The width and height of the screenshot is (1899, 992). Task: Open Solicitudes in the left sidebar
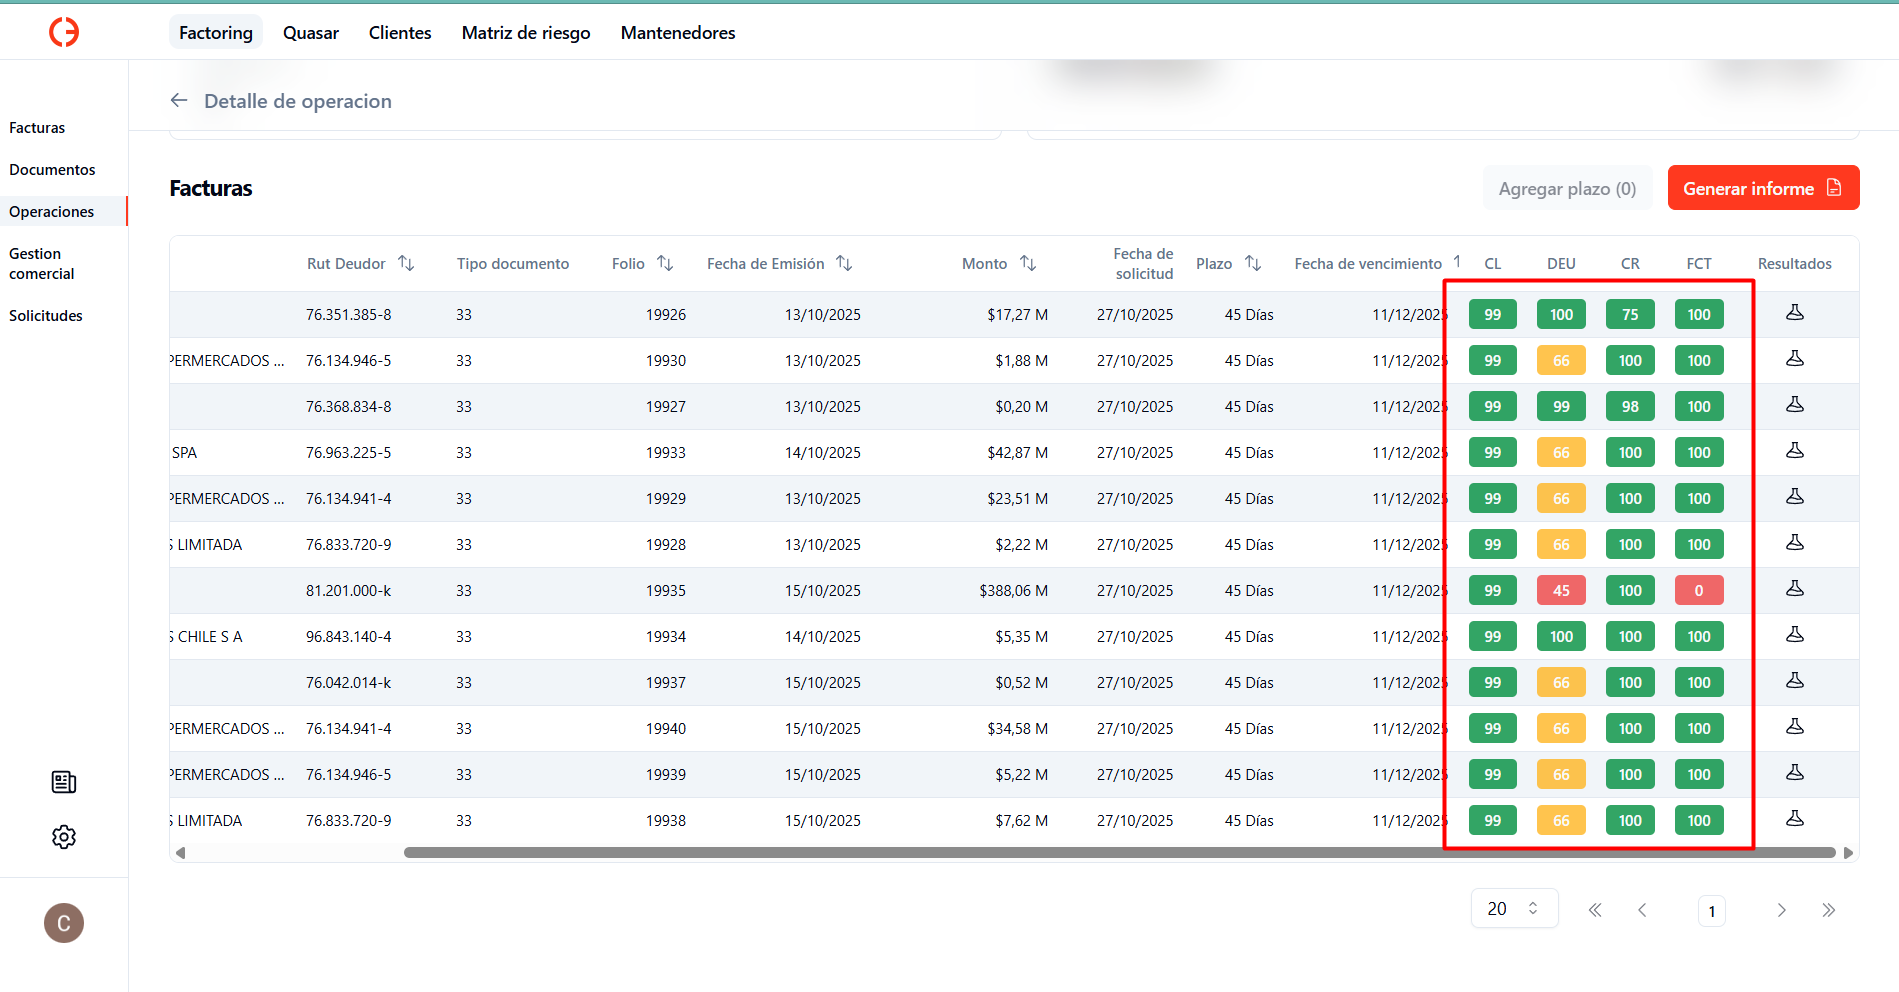pyautogui.click(x=46, y=316)
